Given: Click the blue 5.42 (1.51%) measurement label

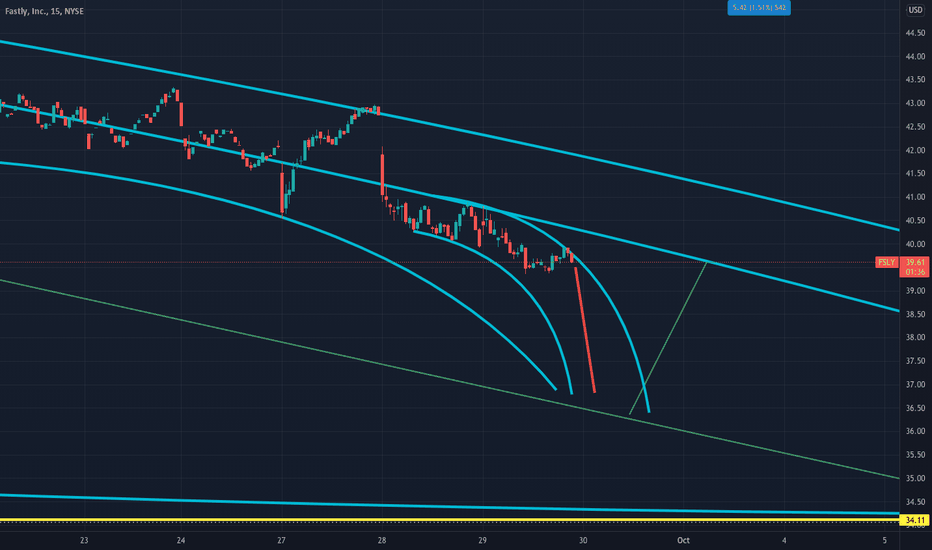Looking at the screenshot, I should pos(759,8).
